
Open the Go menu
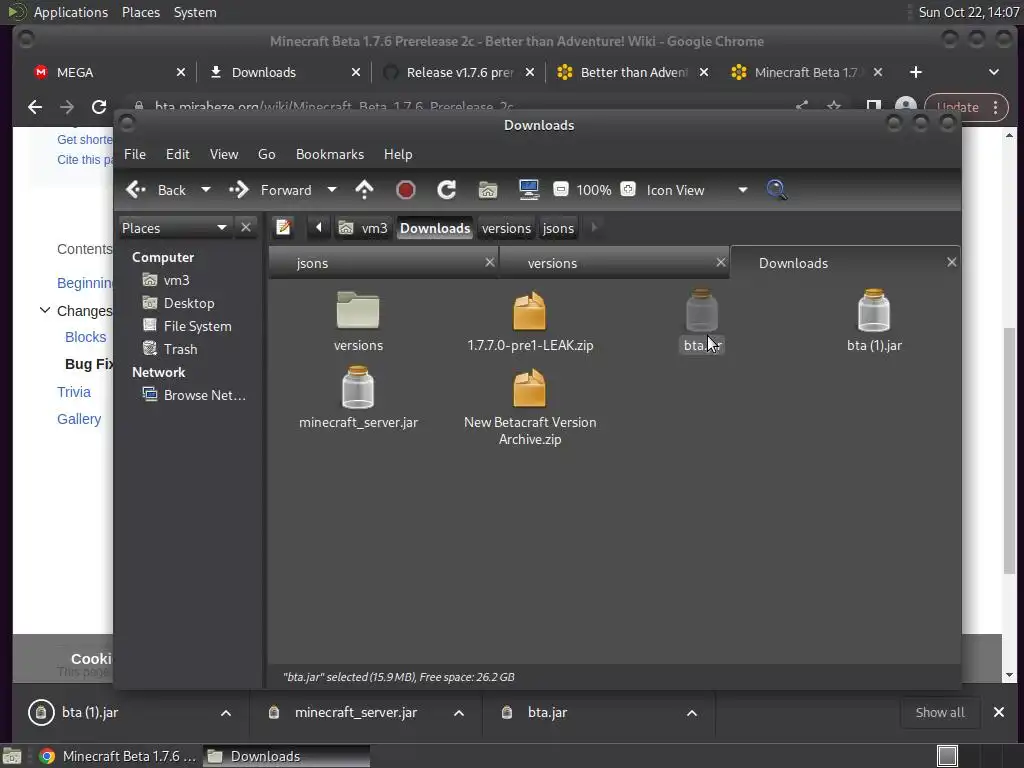[x=266, y=154]
